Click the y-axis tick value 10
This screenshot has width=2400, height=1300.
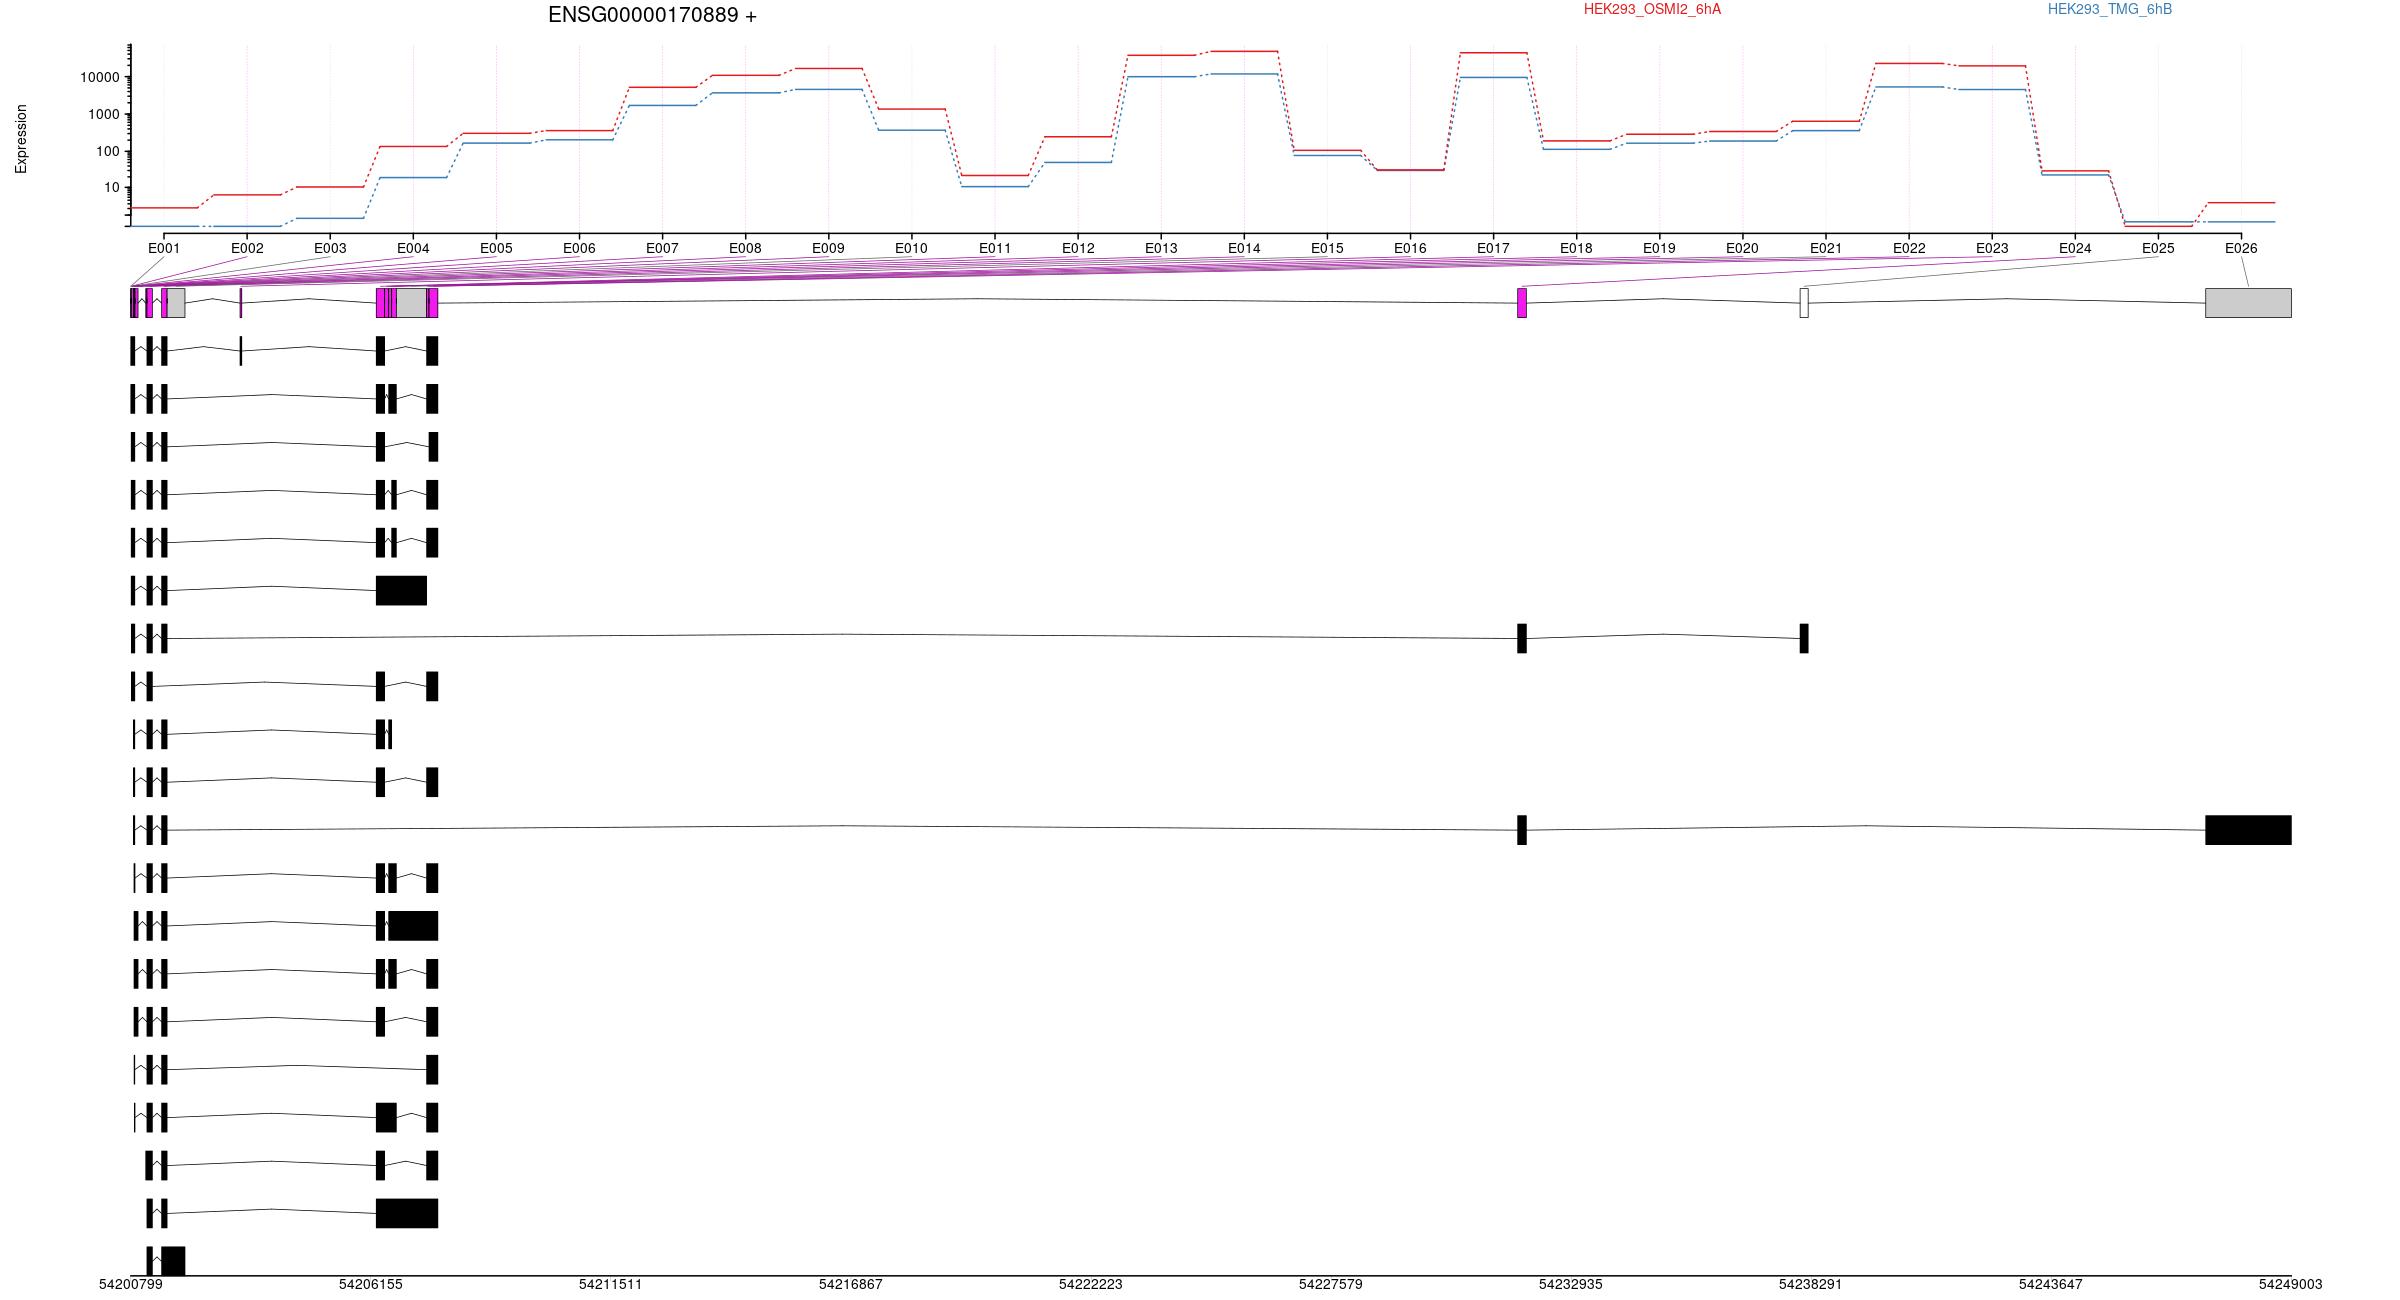pos(111,188)
